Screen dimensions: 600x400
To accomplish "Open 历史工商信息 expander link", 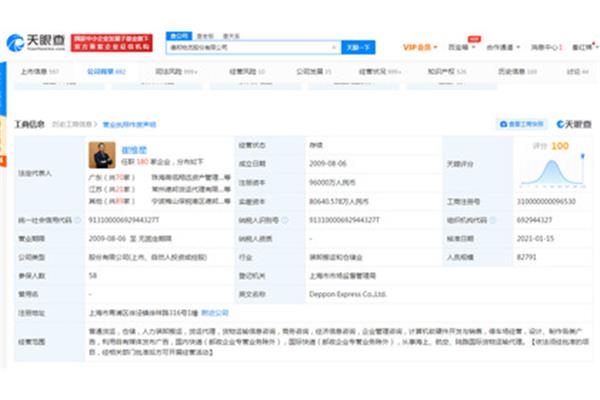I will coord(75,124).
